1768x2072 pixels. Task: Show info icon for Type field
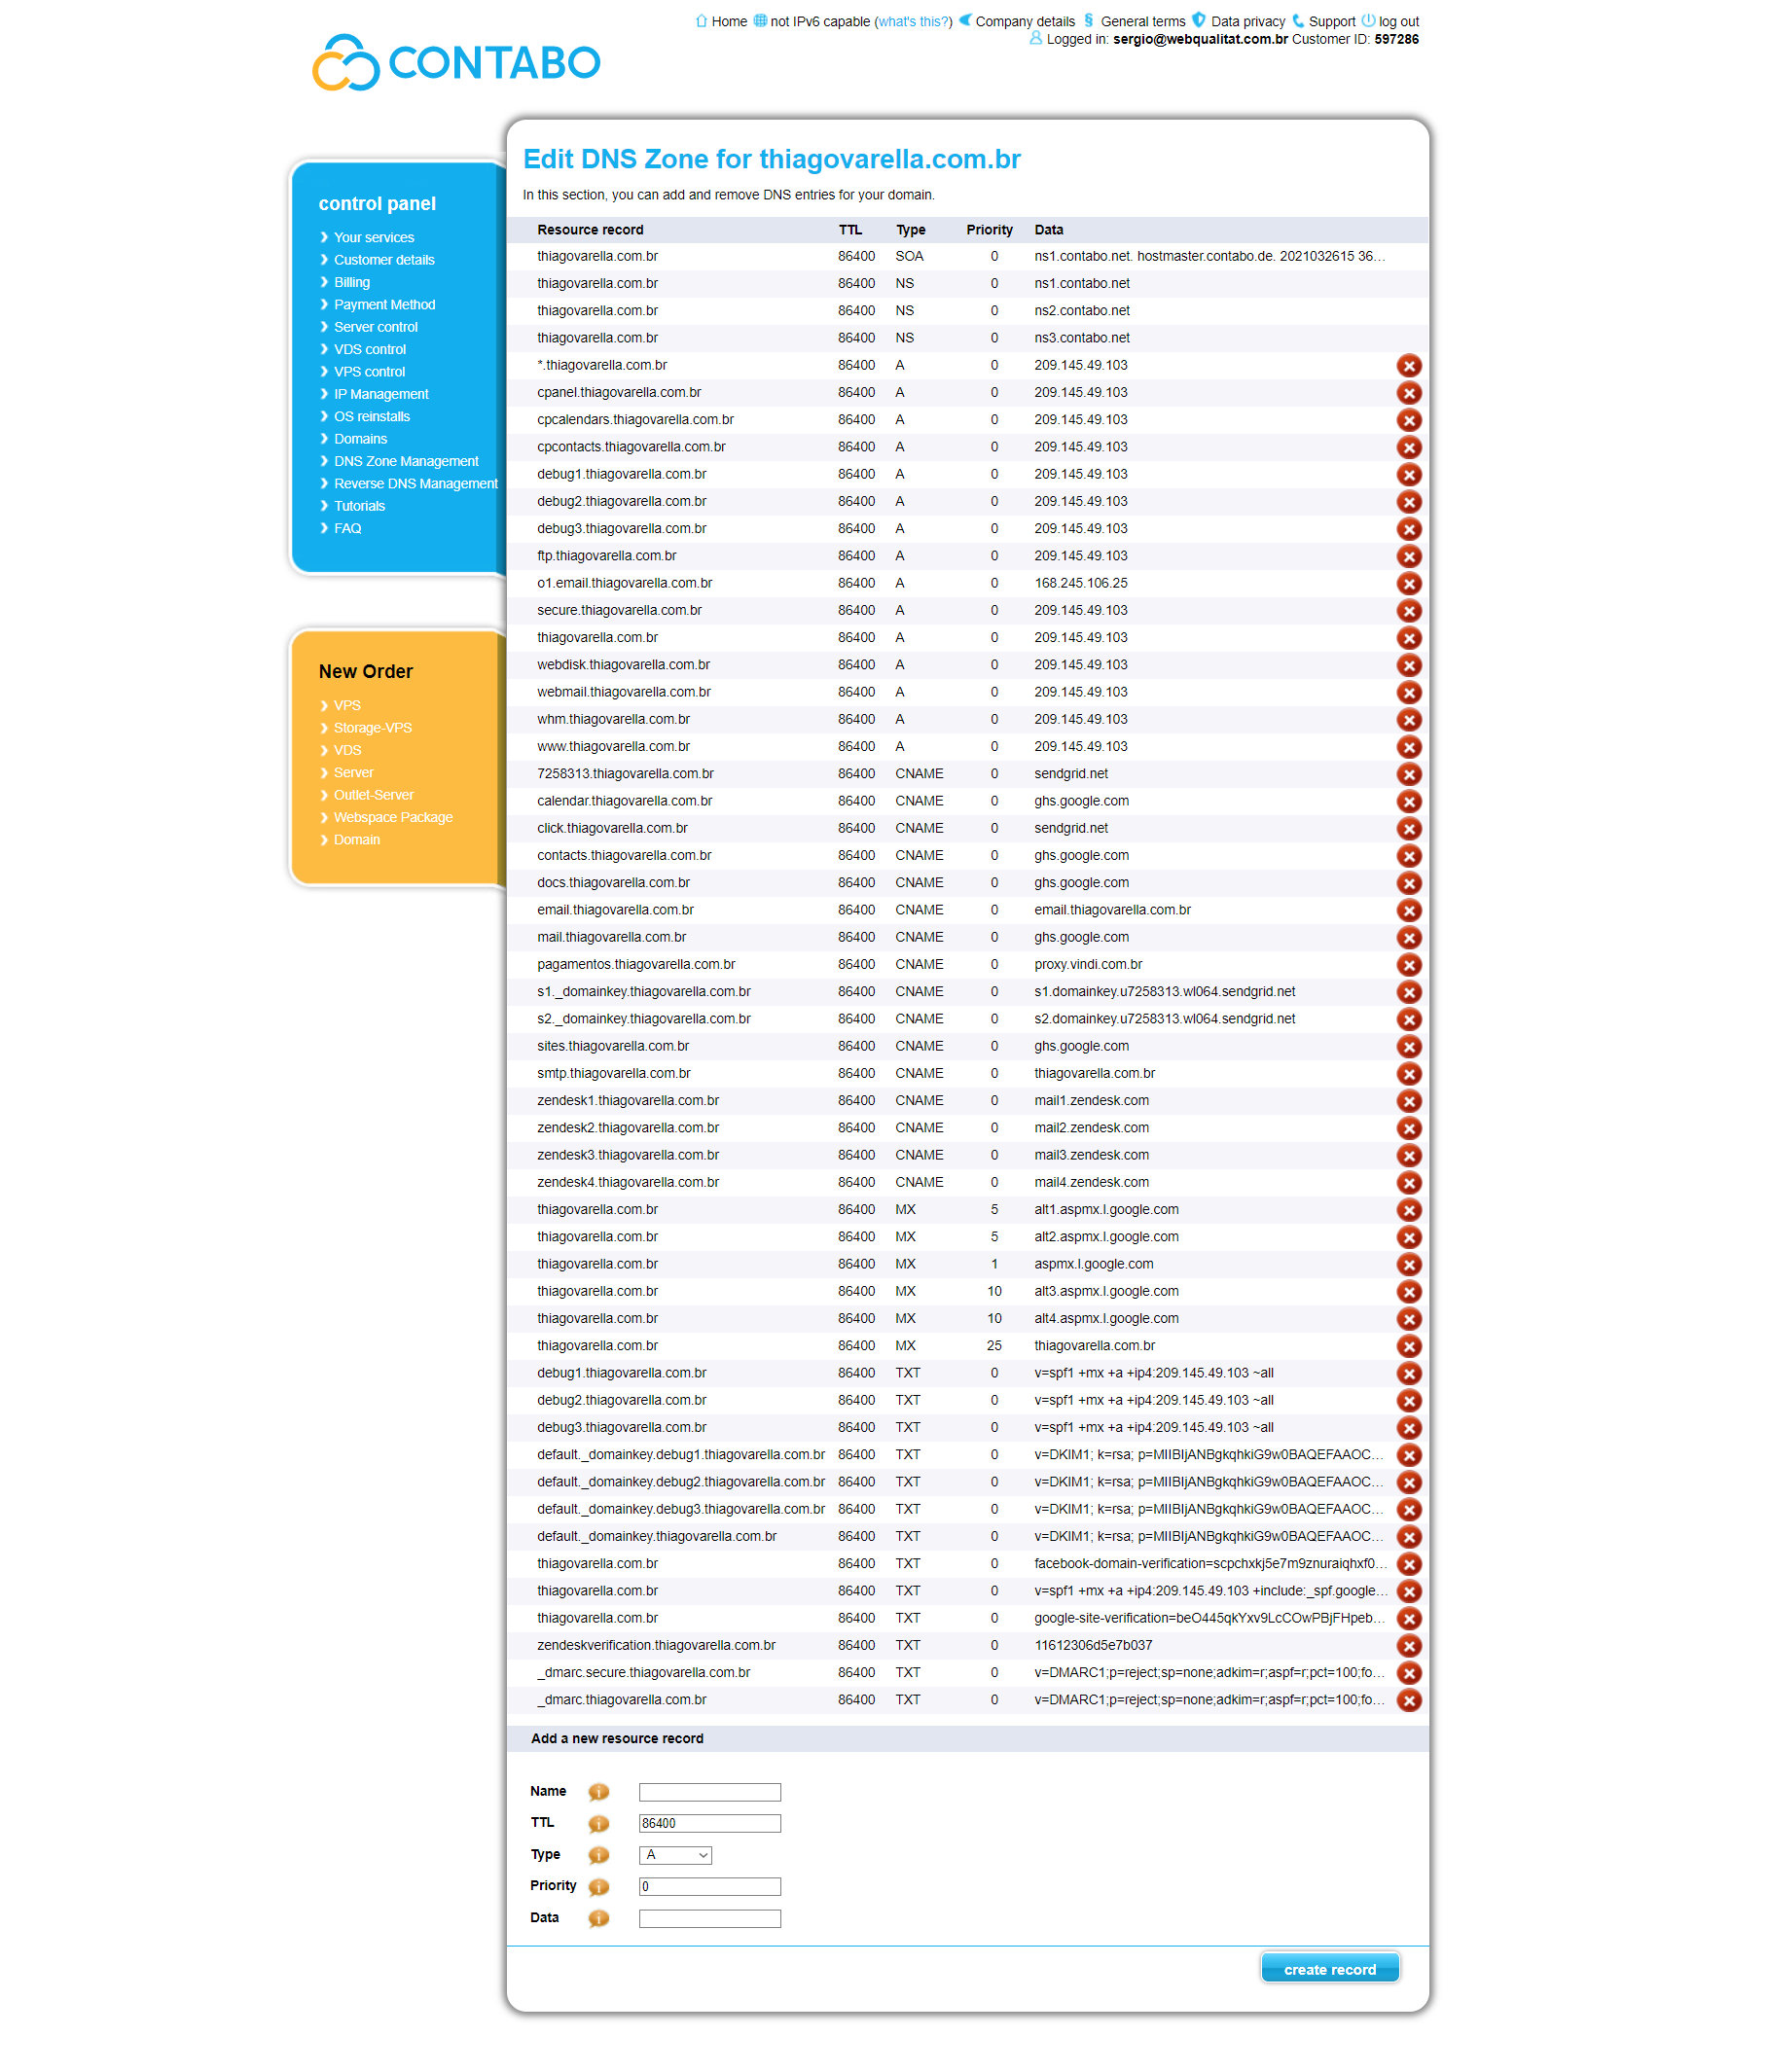coord(598,1855)
